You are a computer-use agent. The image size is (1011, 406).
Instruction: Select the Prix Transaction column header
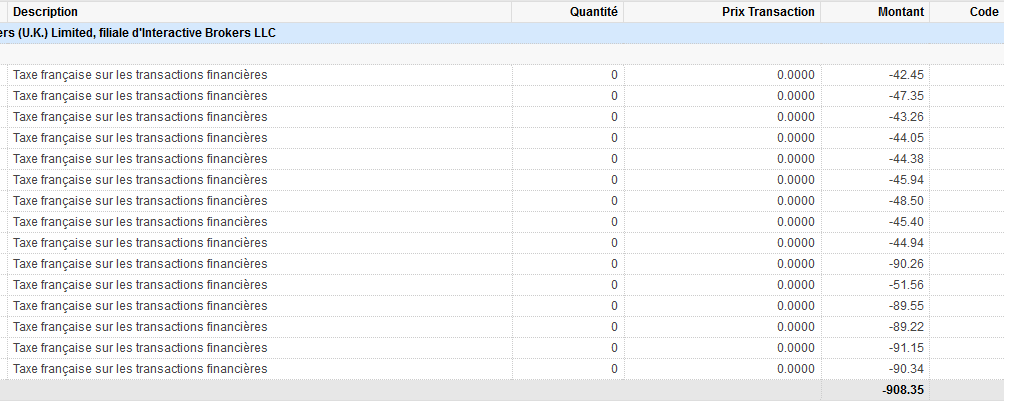point(768,11)
